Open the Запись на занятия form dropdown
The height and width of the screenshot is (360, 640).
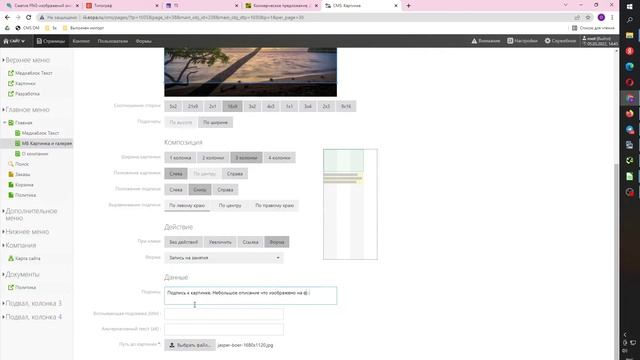pyautogui.click(x=224, y=258)
